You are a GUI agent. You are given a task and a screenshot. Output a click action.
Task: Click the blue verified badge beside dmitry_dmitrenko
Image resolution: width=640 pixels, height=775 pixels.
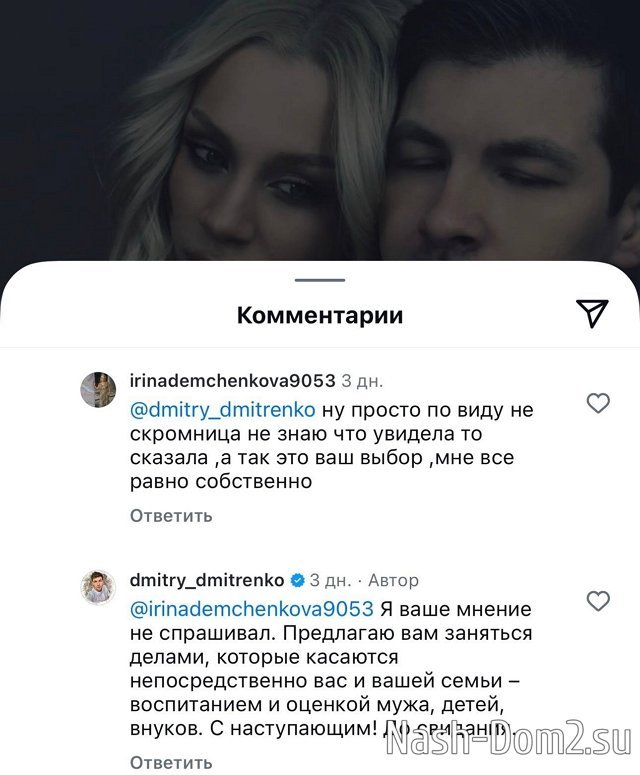click(298, 580)
